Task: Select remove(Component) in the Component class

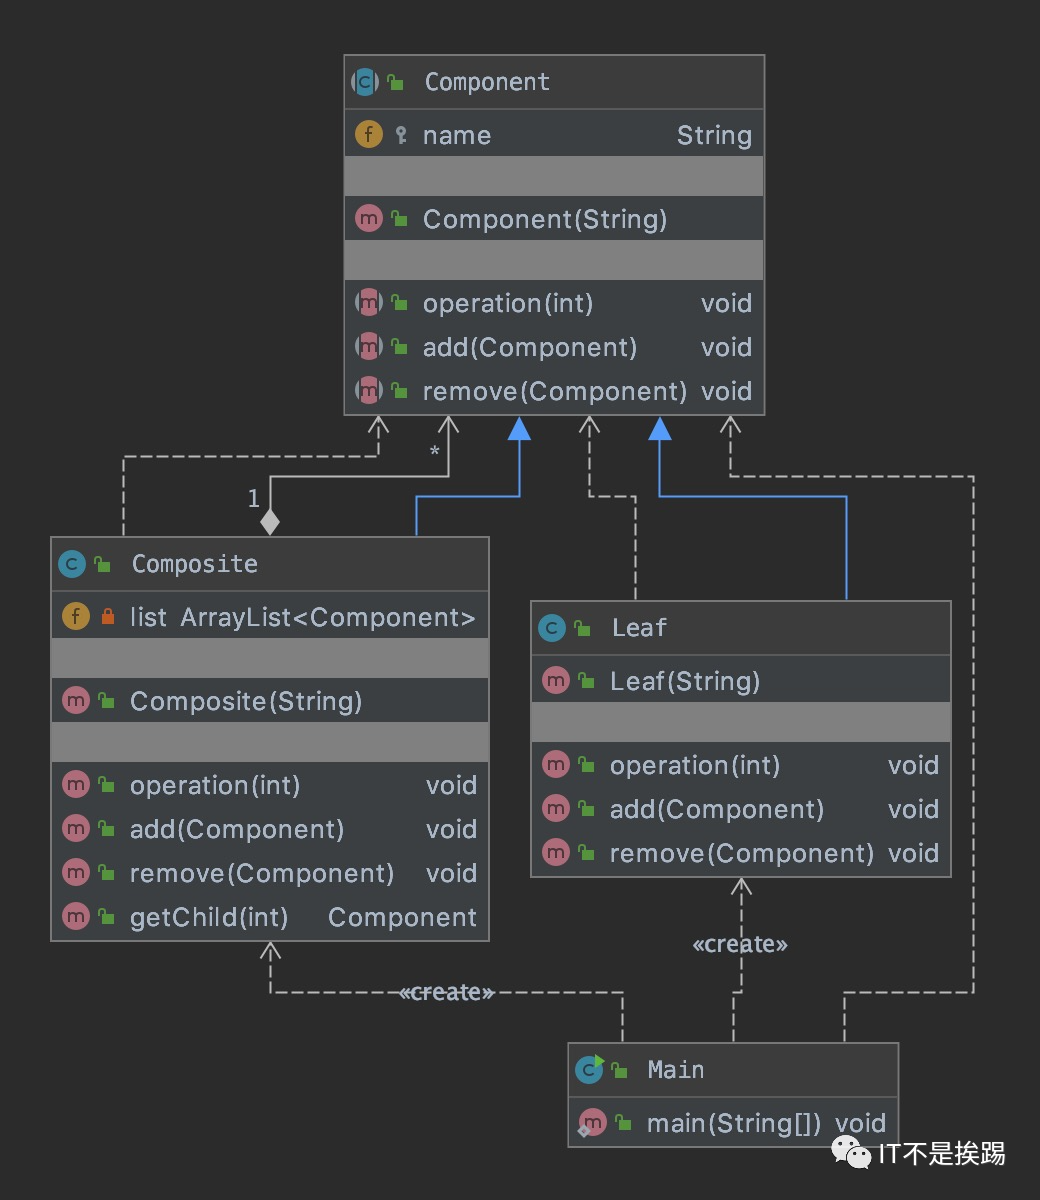Action: pos(554,391)
